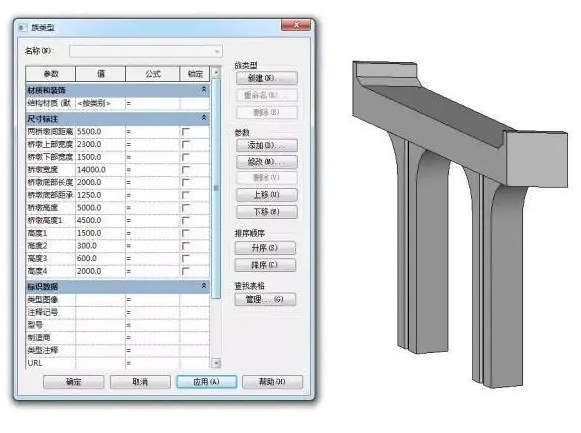Select the 4500.0 value cell
Viewport: 581px width, 433px height.
pos(100,221)
